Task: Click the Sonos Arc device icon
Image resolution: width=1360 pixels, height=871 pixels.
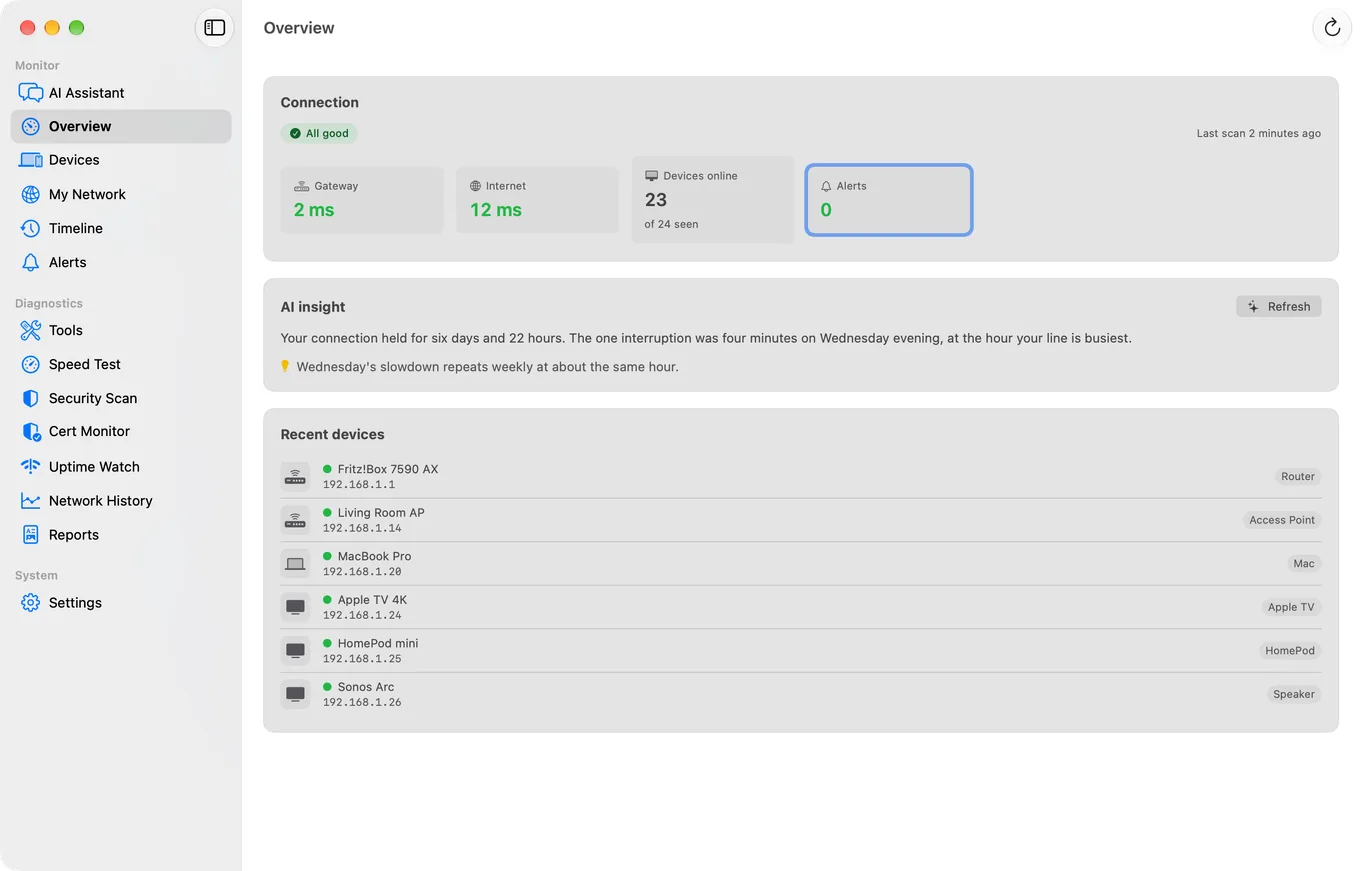Action: (295, 694)
